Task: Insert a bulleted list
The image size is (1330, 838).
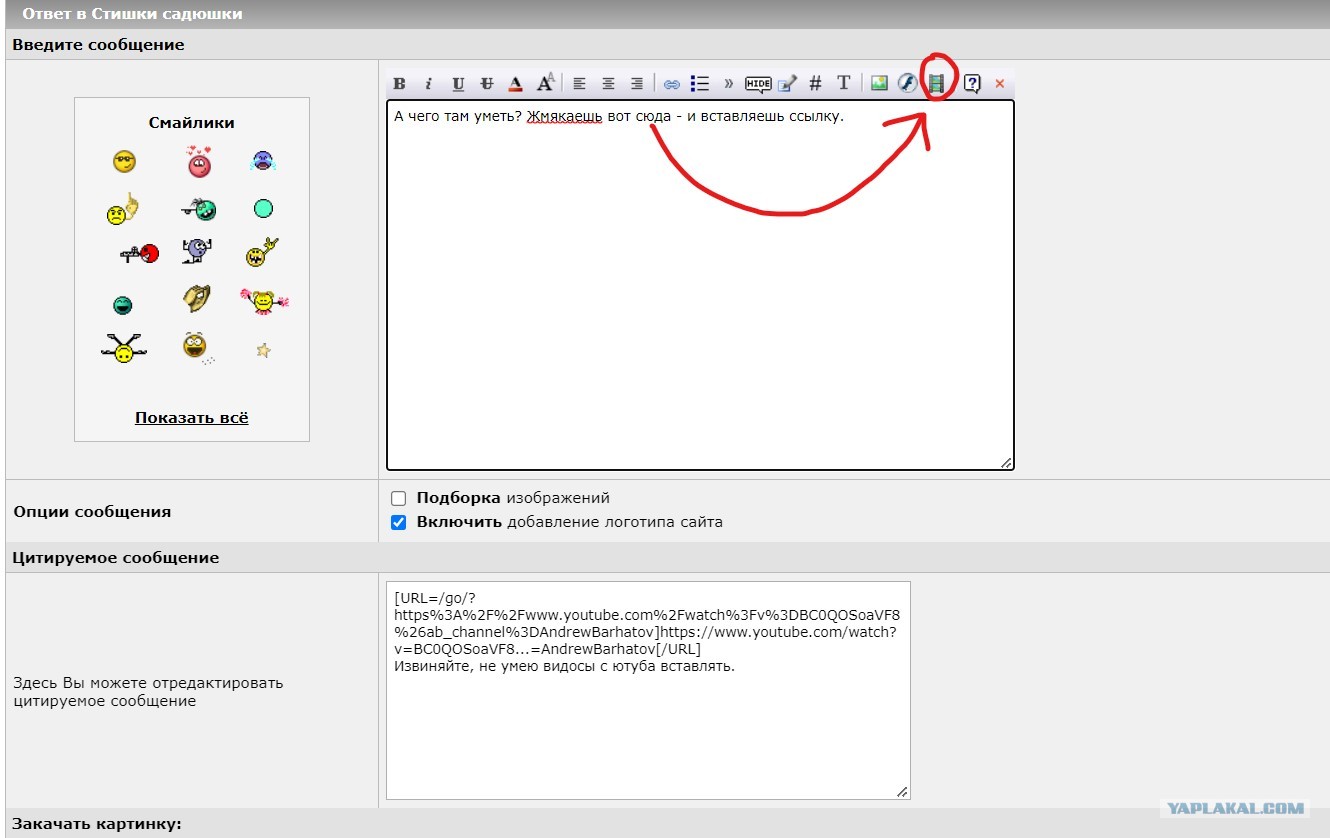Action: pos(700,84)
